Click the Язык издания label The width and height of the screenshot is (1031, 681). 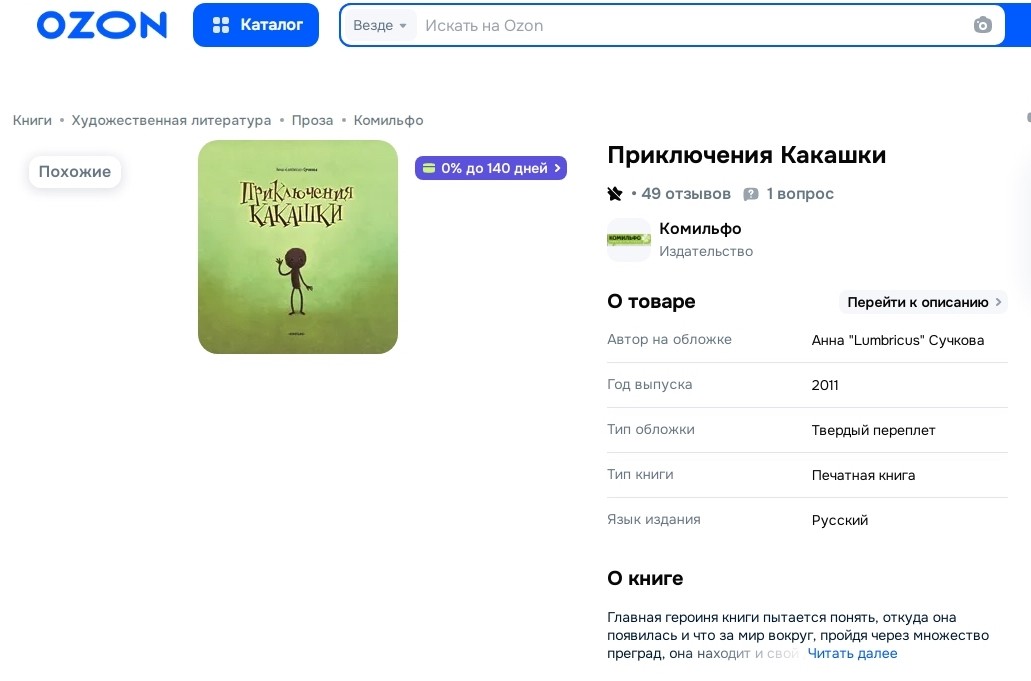tap(654, 519)
